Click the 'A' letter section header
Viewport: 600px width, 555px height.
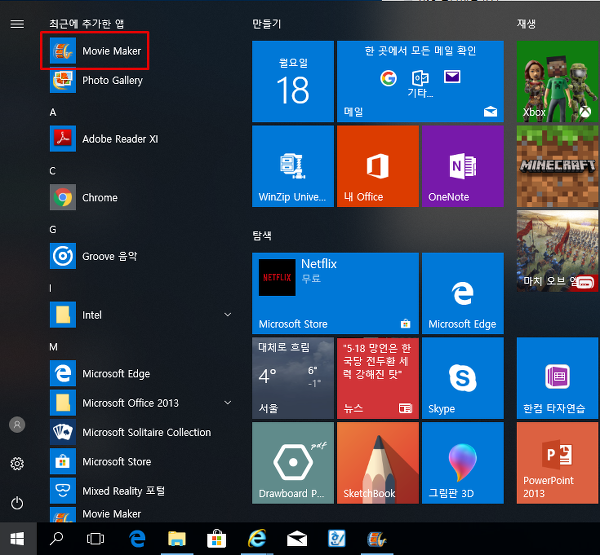(53, 112)
